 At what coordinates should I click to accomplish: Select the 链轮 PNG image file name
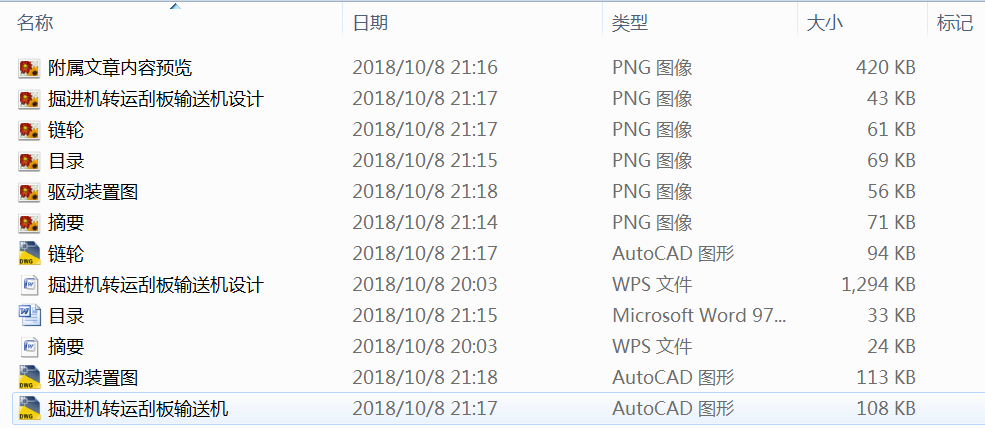click(x=66, y=130)
